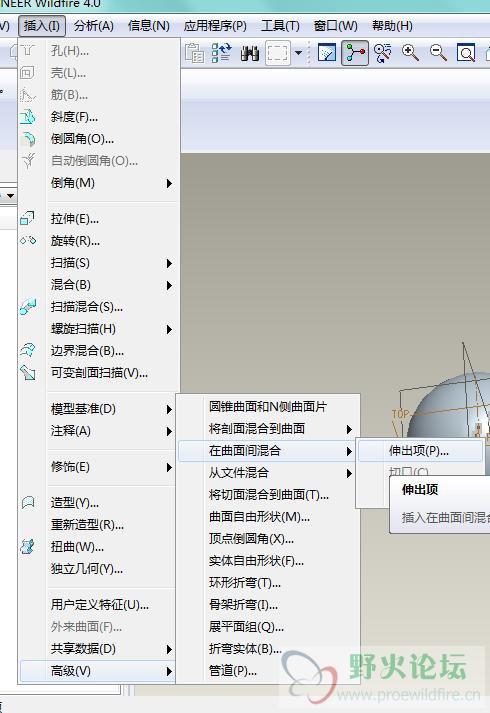Toggle the spin center icon
The width and height of the screenshot is (490, 713).
click(x=355, y=53)
